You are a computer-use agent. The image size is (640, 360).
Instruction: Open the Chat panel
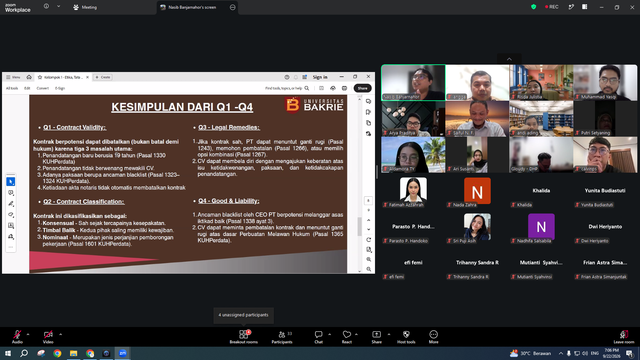click(x=318, y=336)
